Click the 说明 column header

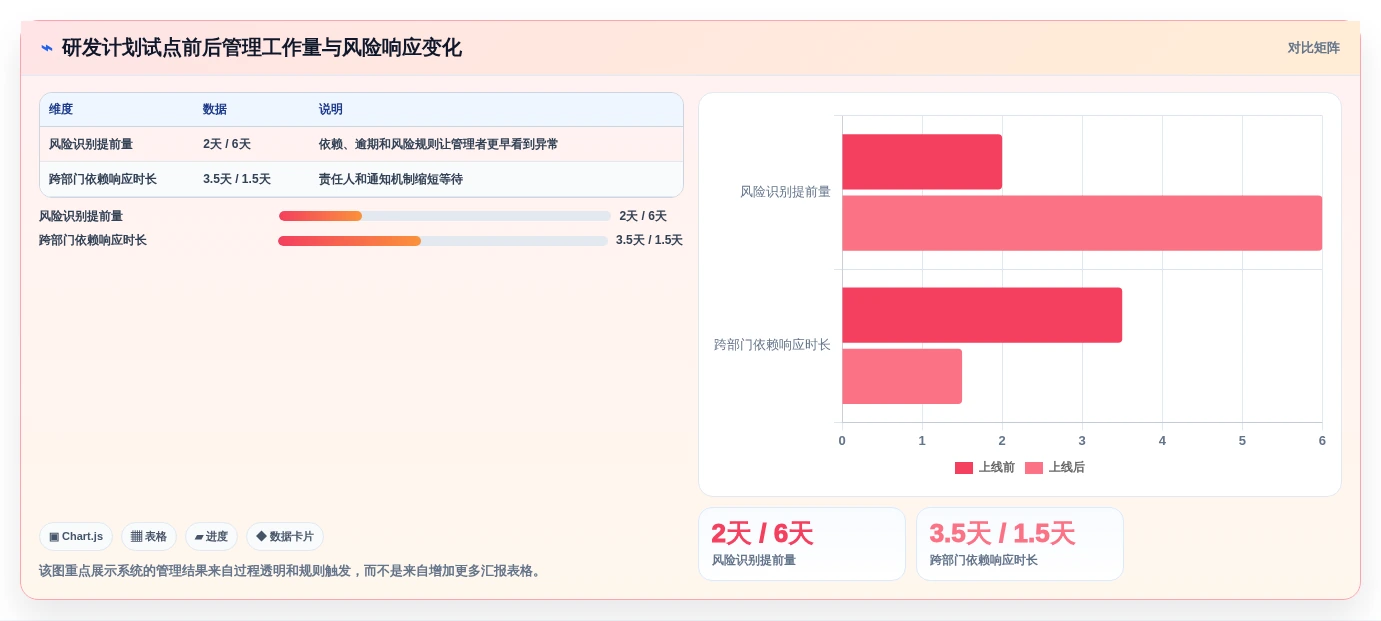coord(331,109)
